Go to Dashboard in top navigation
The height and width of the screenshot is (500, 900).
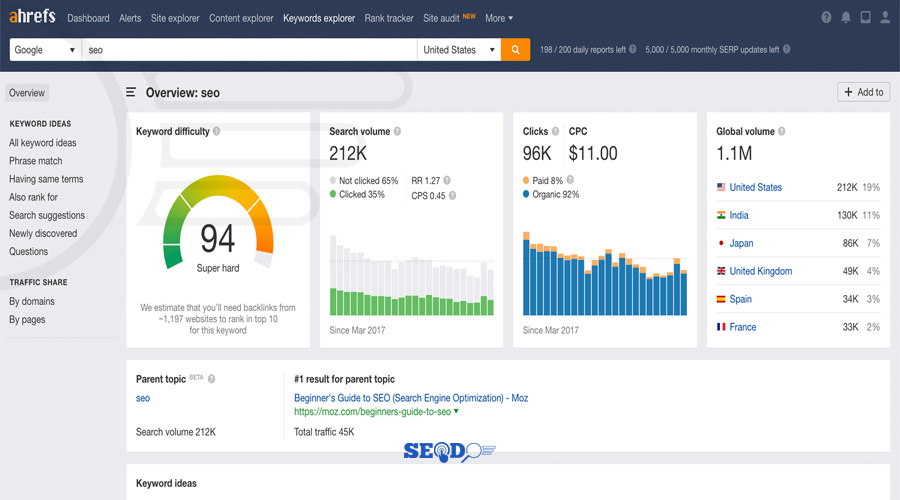point(88,18)
